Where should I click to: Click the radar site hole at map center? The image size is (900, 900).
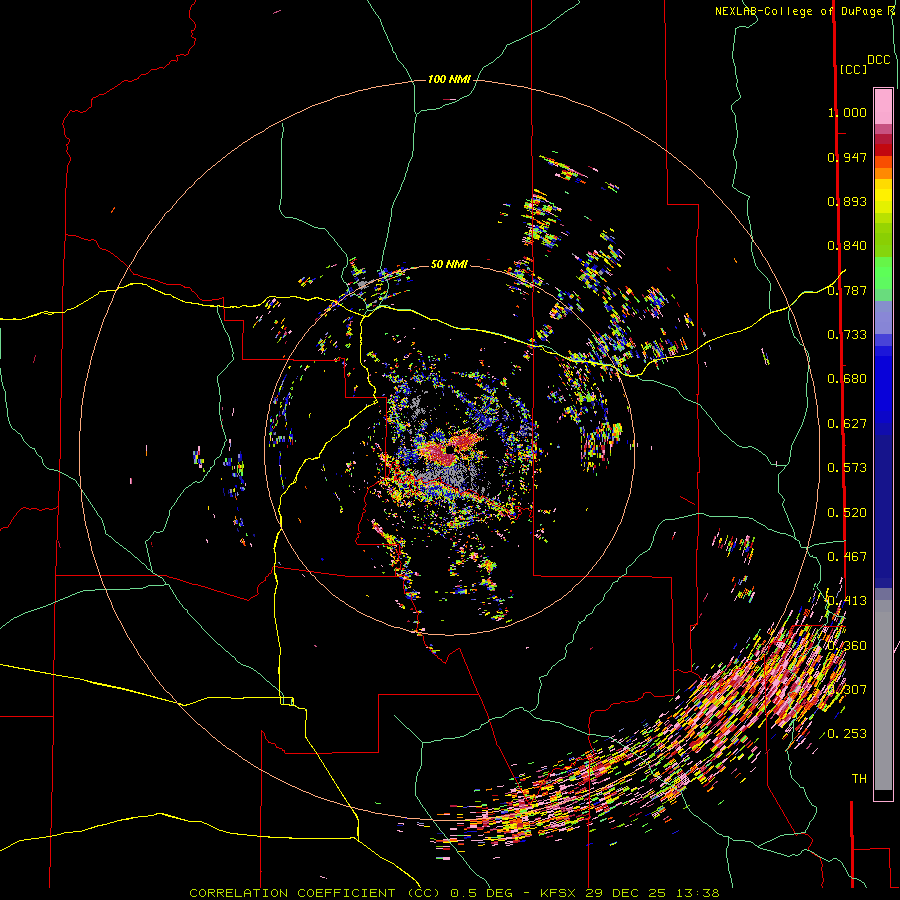(449, 451)
